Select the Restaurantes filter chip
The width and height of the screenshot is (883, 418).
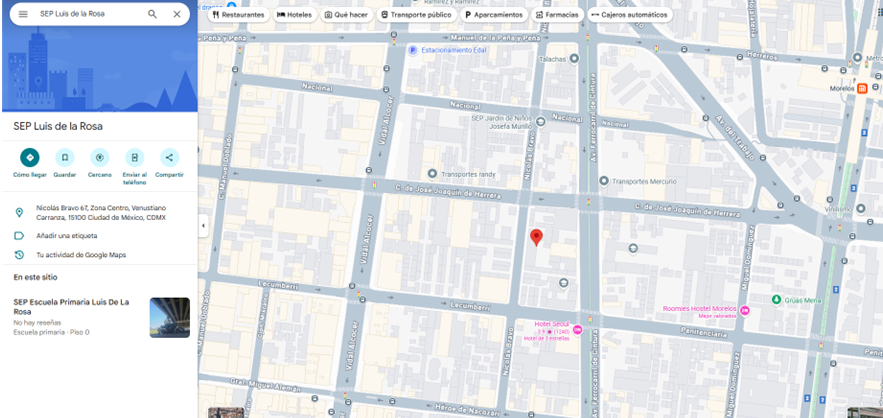point(239,15)
